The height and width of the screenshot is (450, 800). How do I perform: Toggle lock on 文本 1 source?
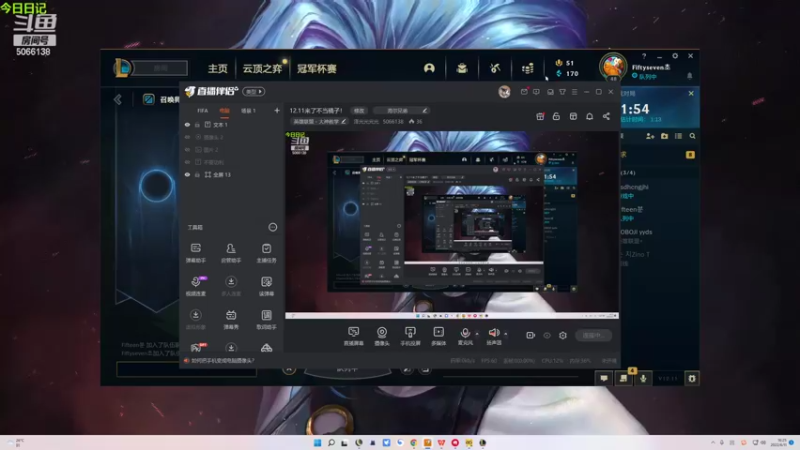click(x=197, y=124)
